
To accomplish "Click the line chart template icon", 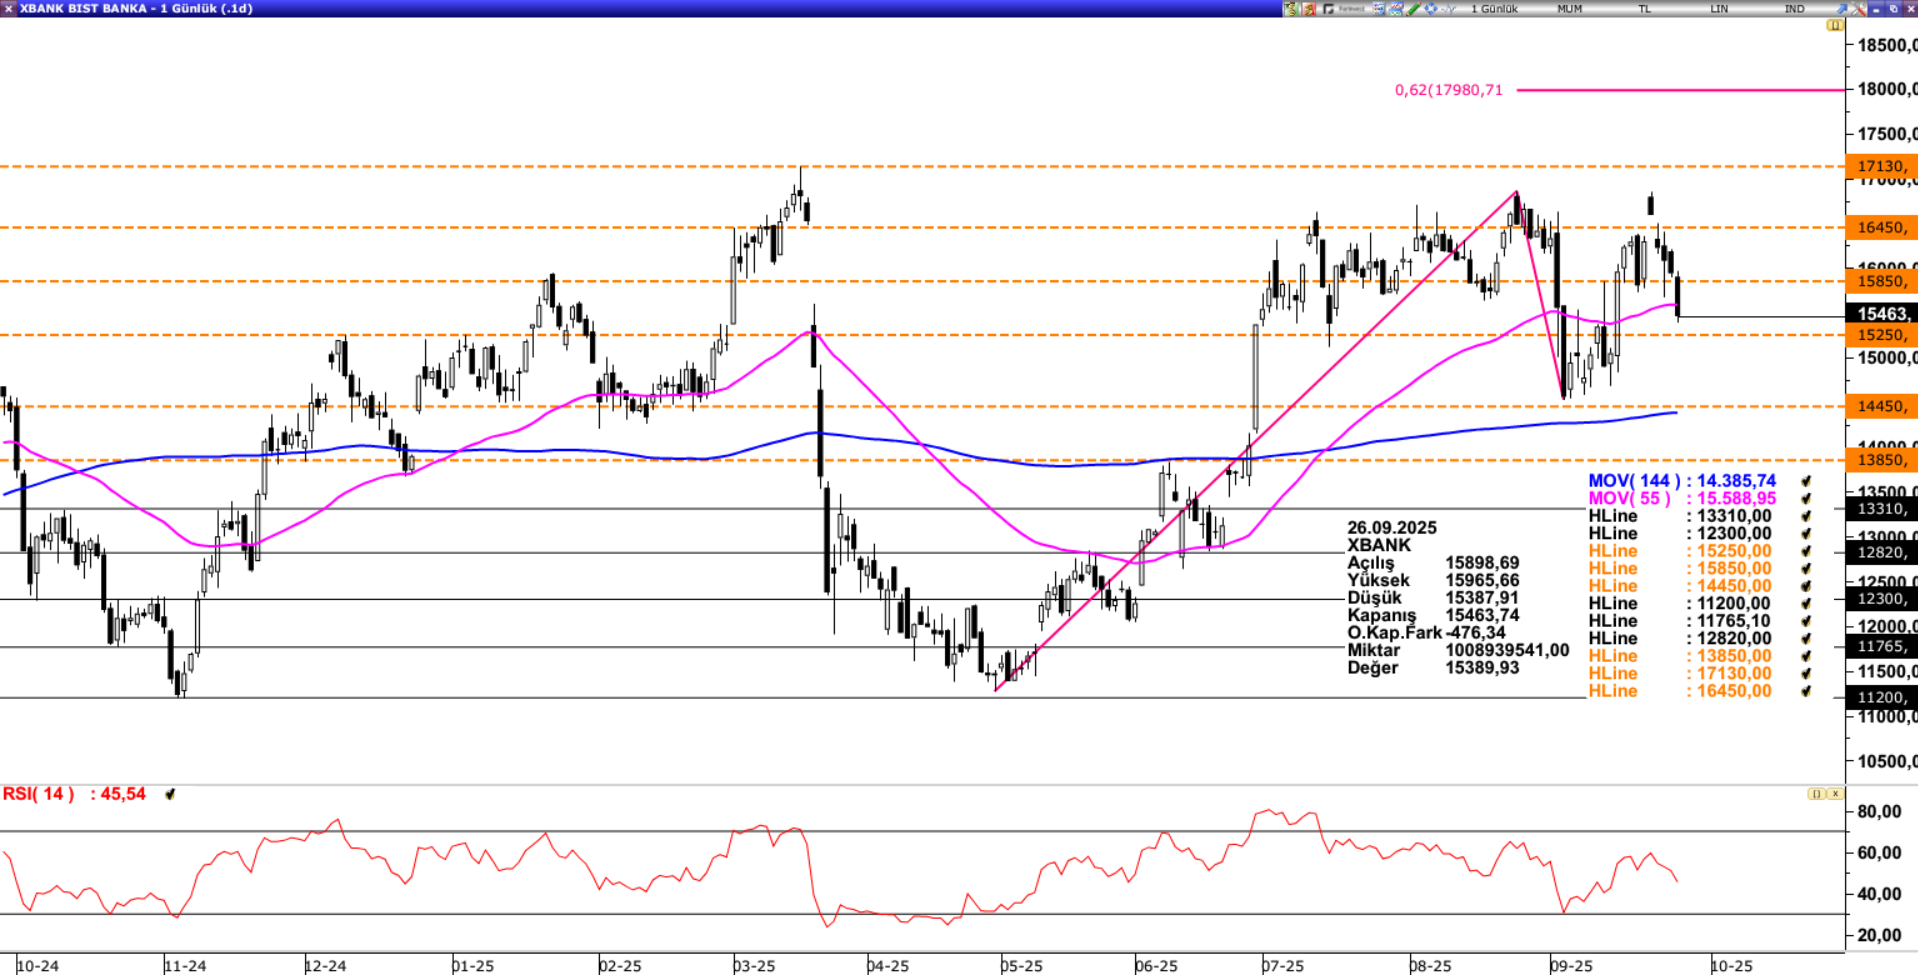I will [x=1396, y=8].
